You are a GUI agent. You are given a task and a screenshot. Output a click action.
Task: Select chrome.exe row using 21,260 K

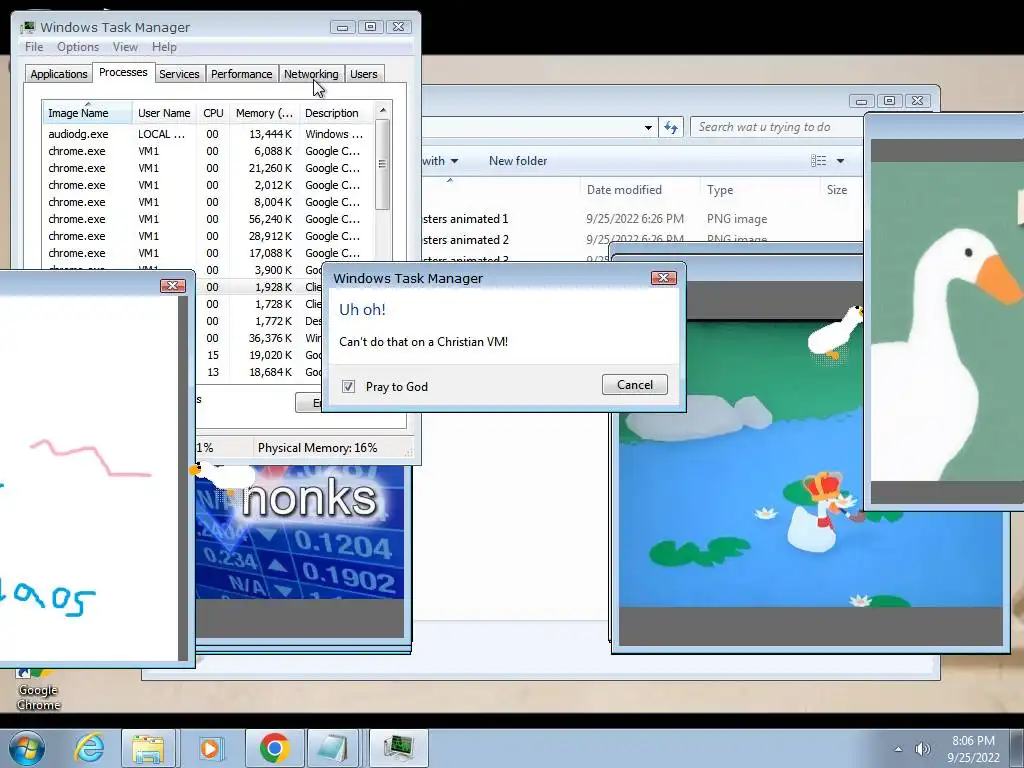click(x=208, y=168)
